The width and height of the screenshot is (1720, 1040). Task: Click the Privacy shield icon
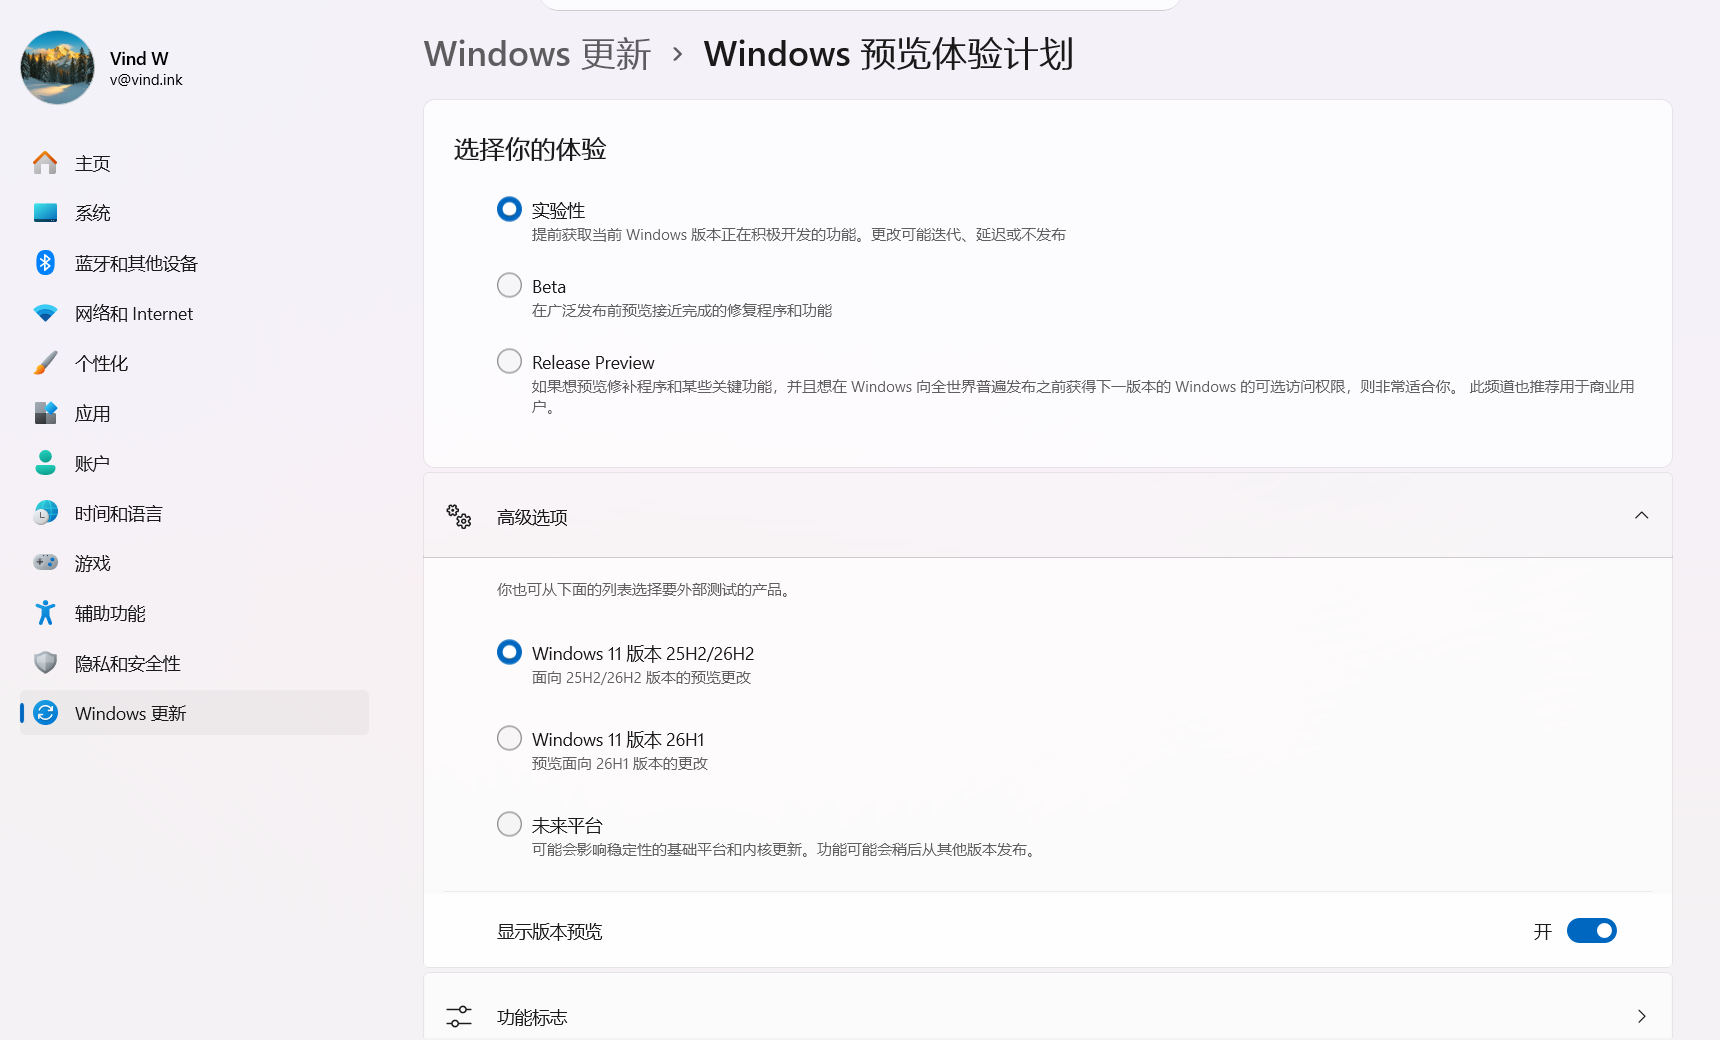point(45,663)
